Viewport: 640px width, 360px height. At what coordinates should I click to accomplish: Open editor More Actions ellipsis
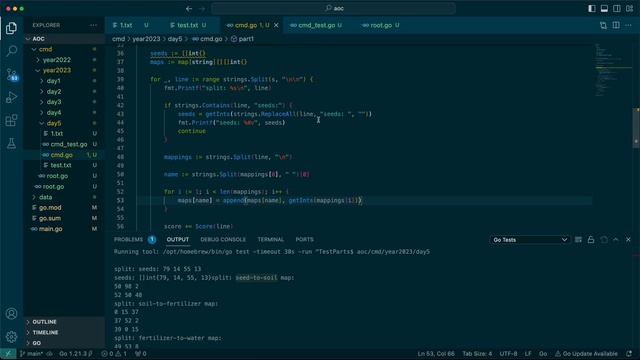click(629, 25)
